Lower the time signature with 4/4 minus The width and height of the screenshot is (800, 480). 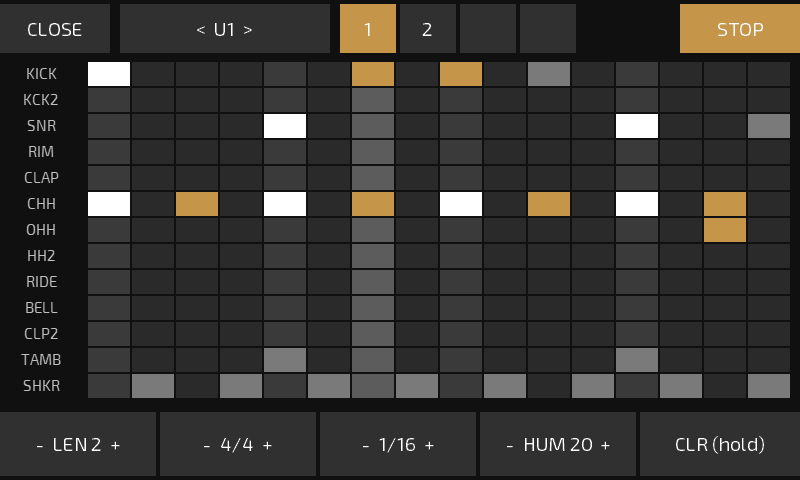click(207, 445)
